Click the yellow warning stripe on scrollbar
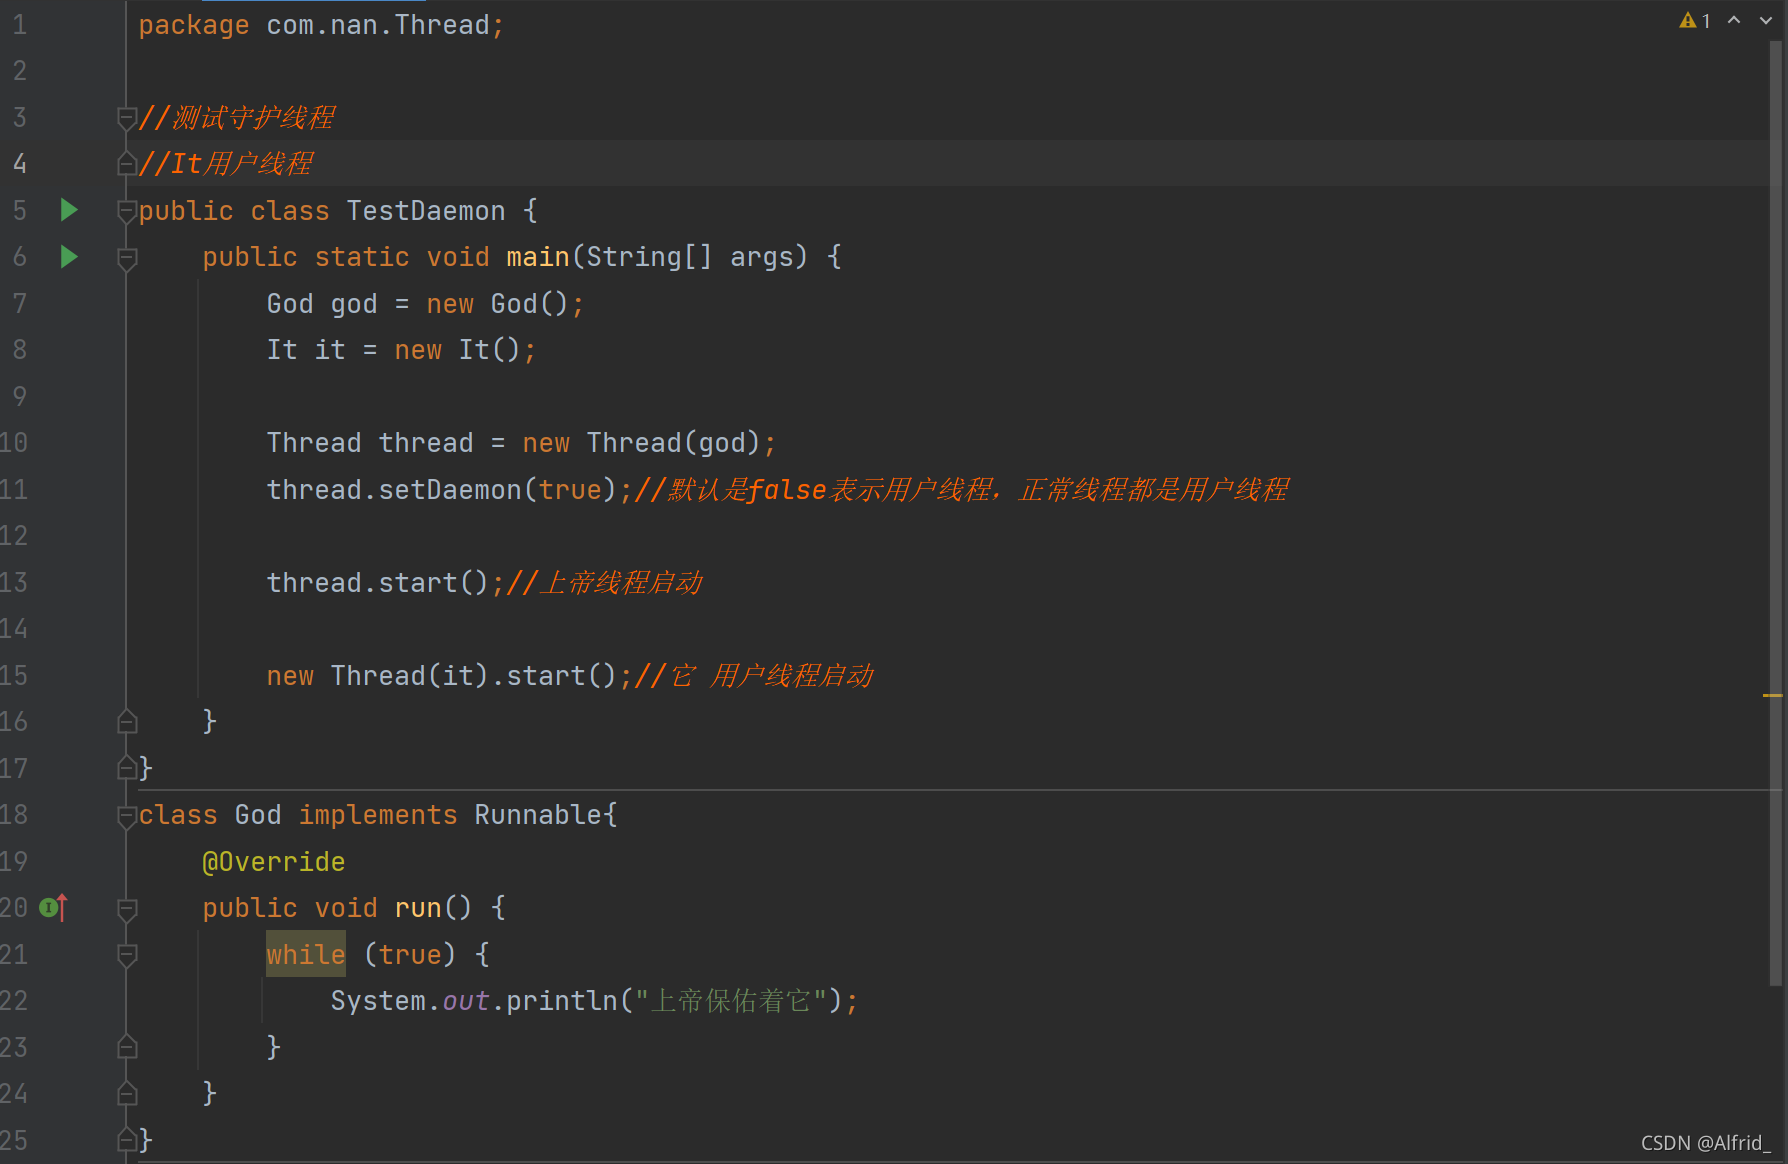The height and width of the screenshot is (1164, 1788). tap(1772, 695)
